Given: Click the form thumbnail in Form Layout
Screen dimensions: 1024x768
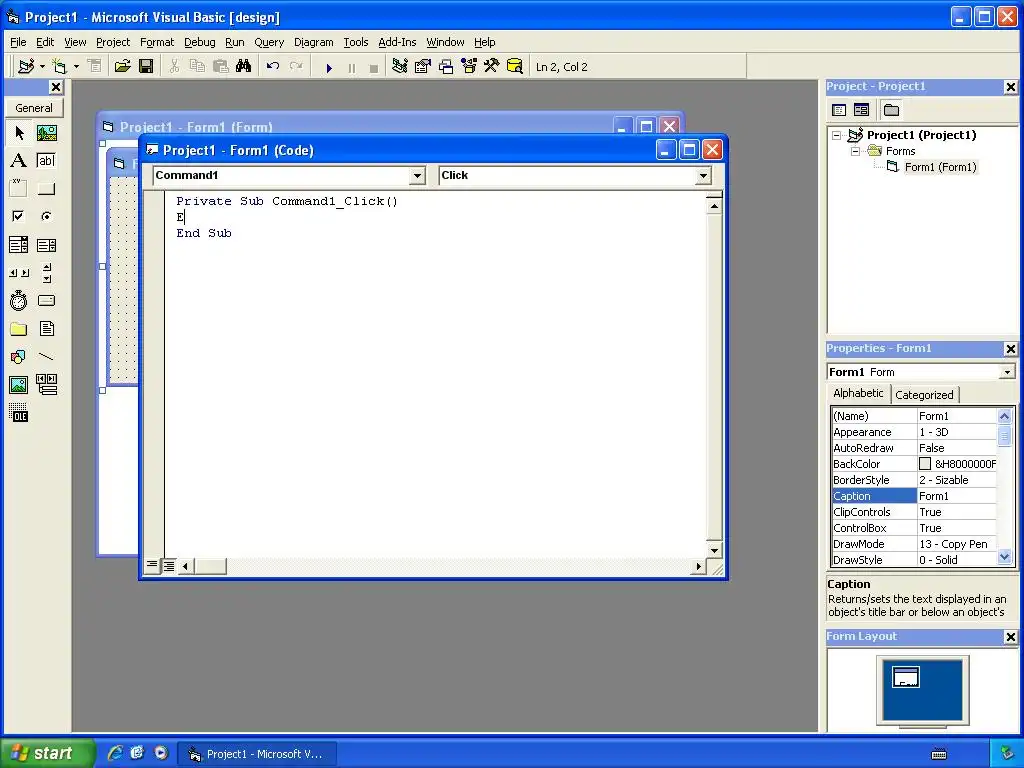Looking at the screenshot, I should tap(906, 677).
